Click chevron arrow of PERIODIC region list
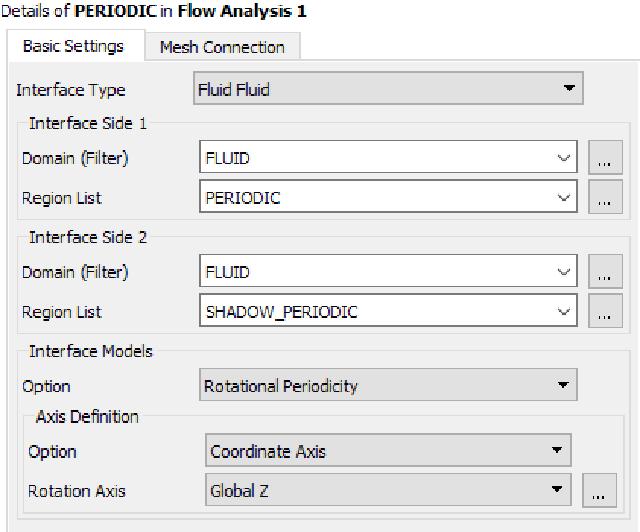The height and width of the screenshot is (532, 640). point(565,198)
